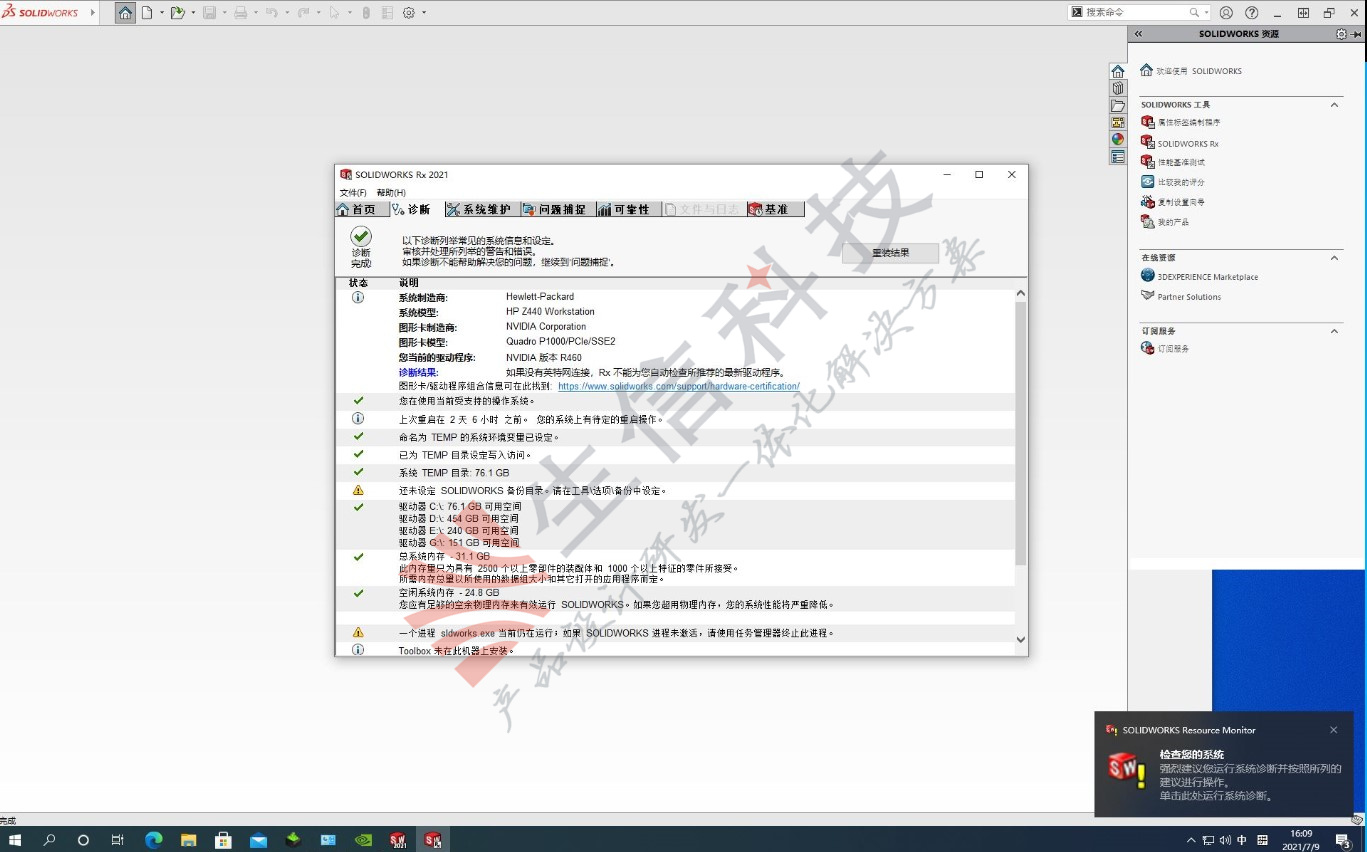Open the 复制设置向导 wizard
The width and height of the screenshot is (1367, 852).
click(1173, 202)
